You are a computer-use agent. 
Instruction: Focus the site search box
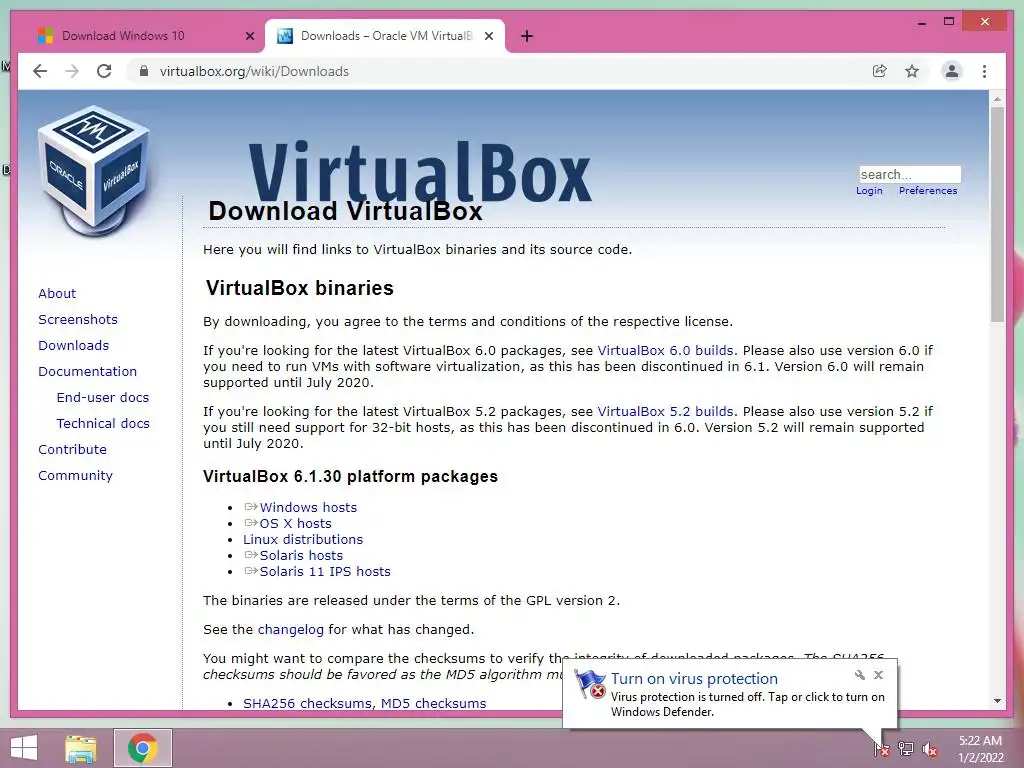click(910, 174)
